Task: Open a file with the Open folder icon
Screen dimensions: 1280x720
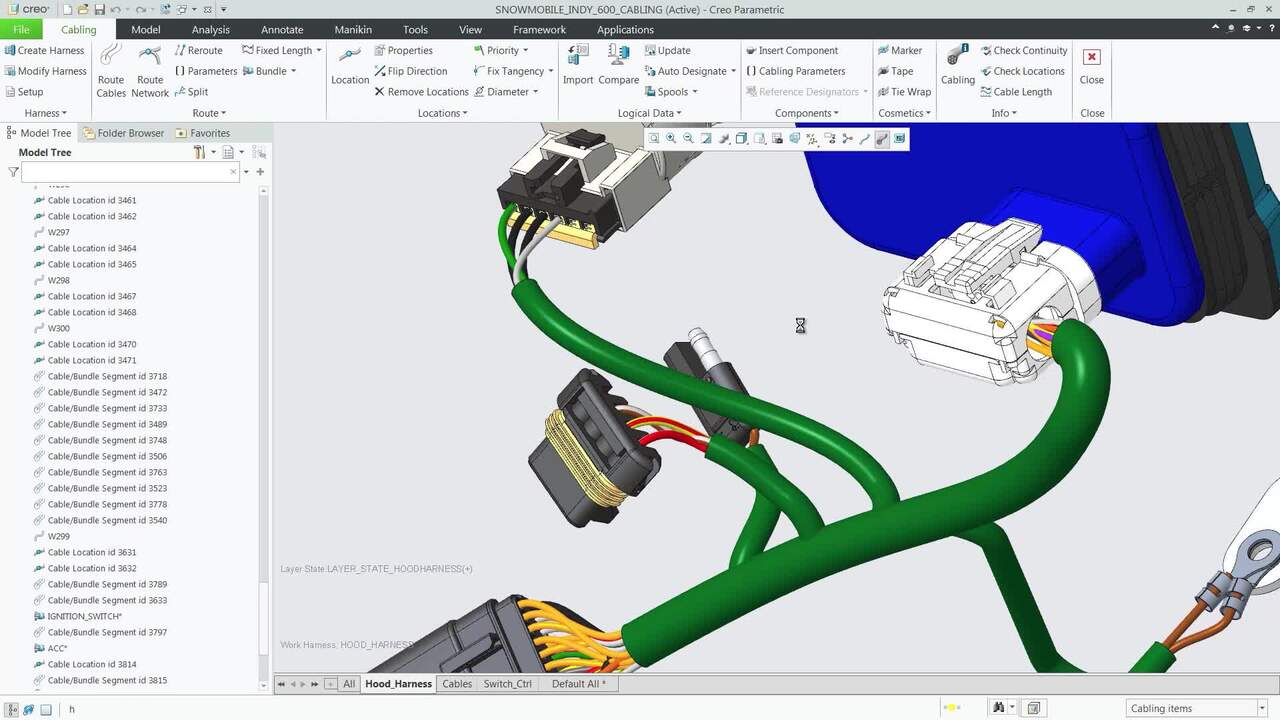Action: pos(84,9)
